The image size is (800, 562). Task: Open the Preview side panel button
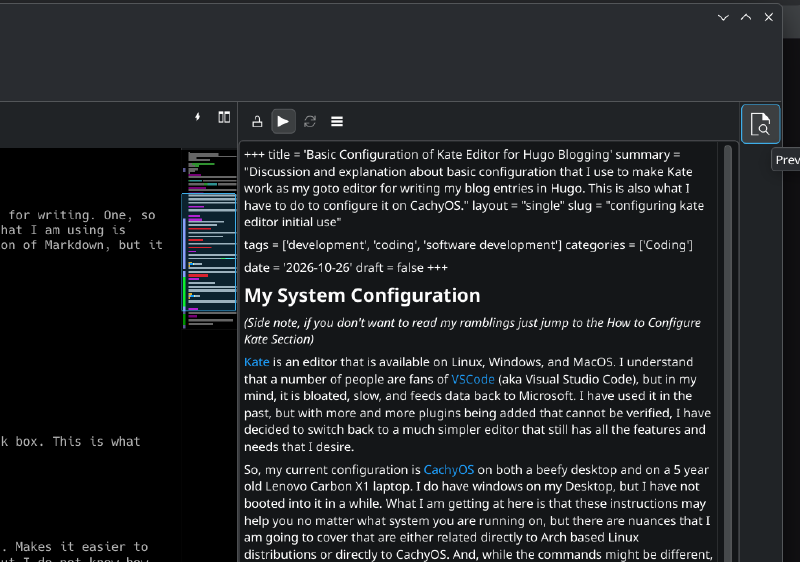[x=760, y=124]
